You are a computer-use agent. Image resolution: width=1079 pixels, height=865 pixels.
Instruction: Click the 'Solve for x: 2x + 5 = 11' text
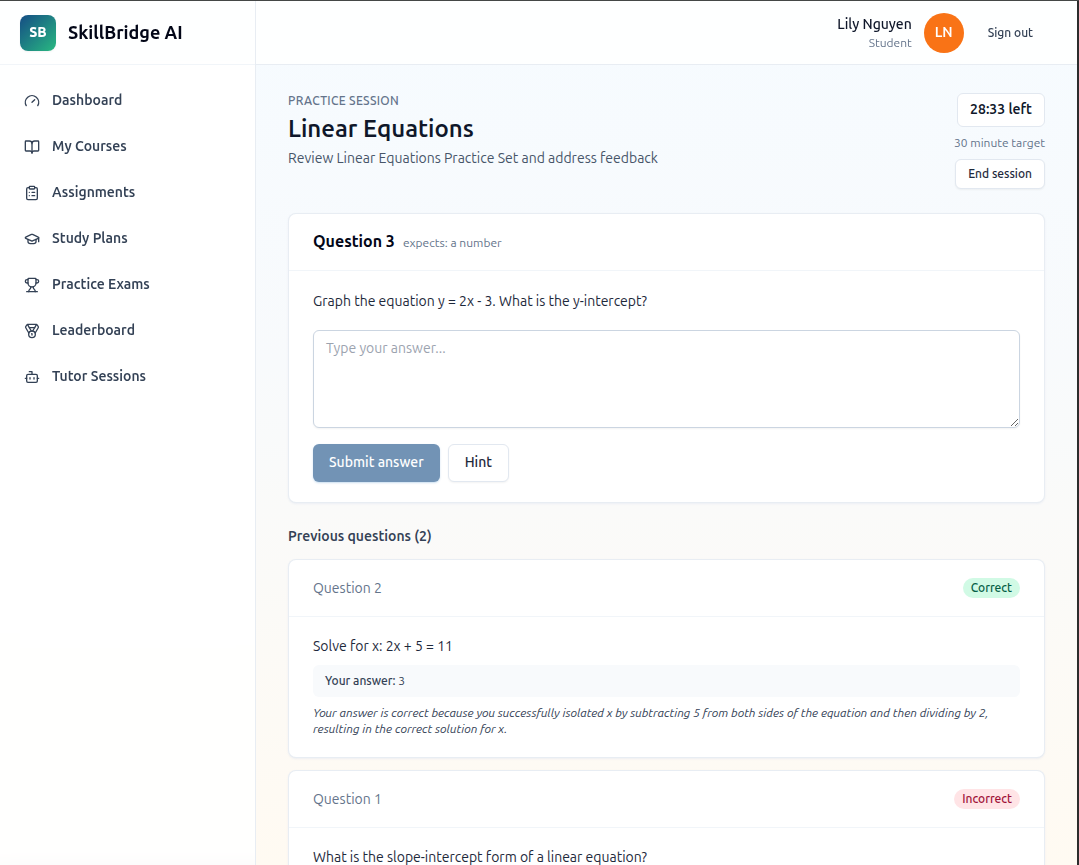383,646
